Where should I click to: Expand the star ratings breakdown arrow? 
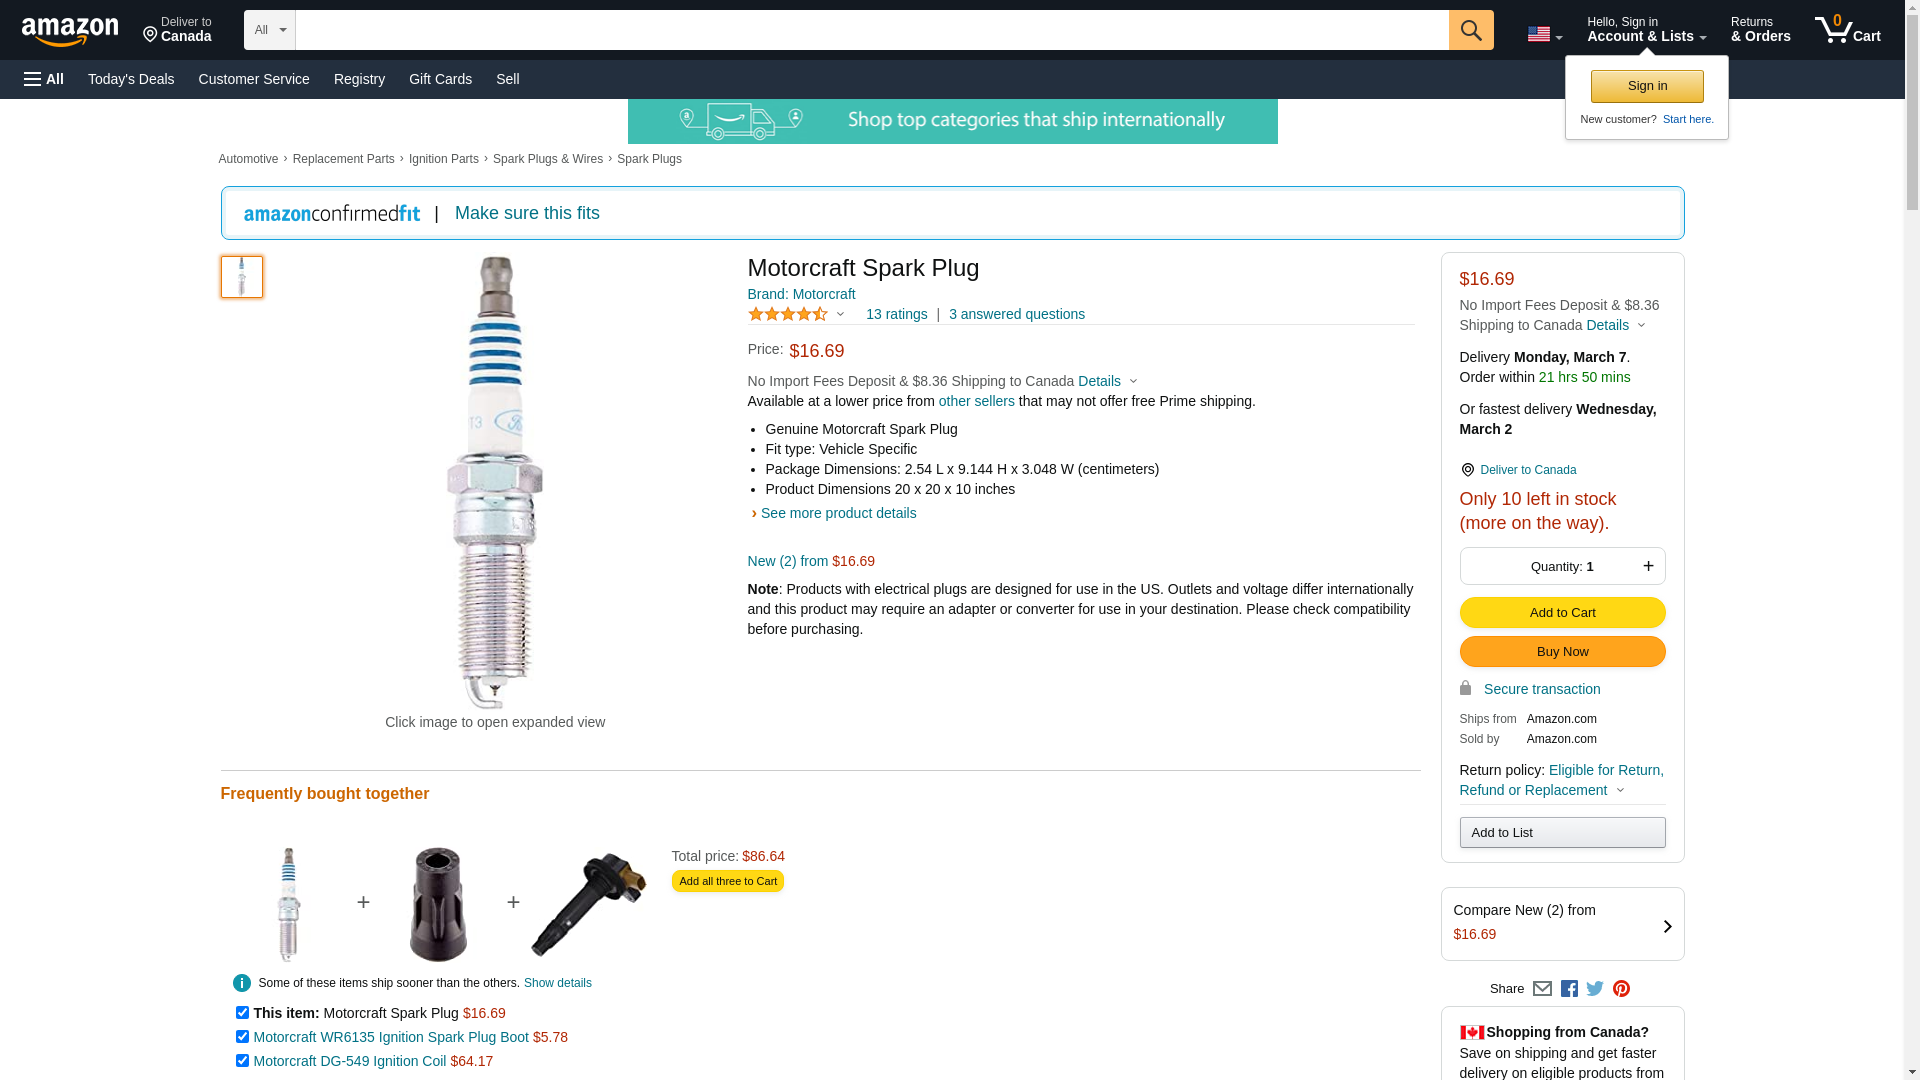coord(840,315)
